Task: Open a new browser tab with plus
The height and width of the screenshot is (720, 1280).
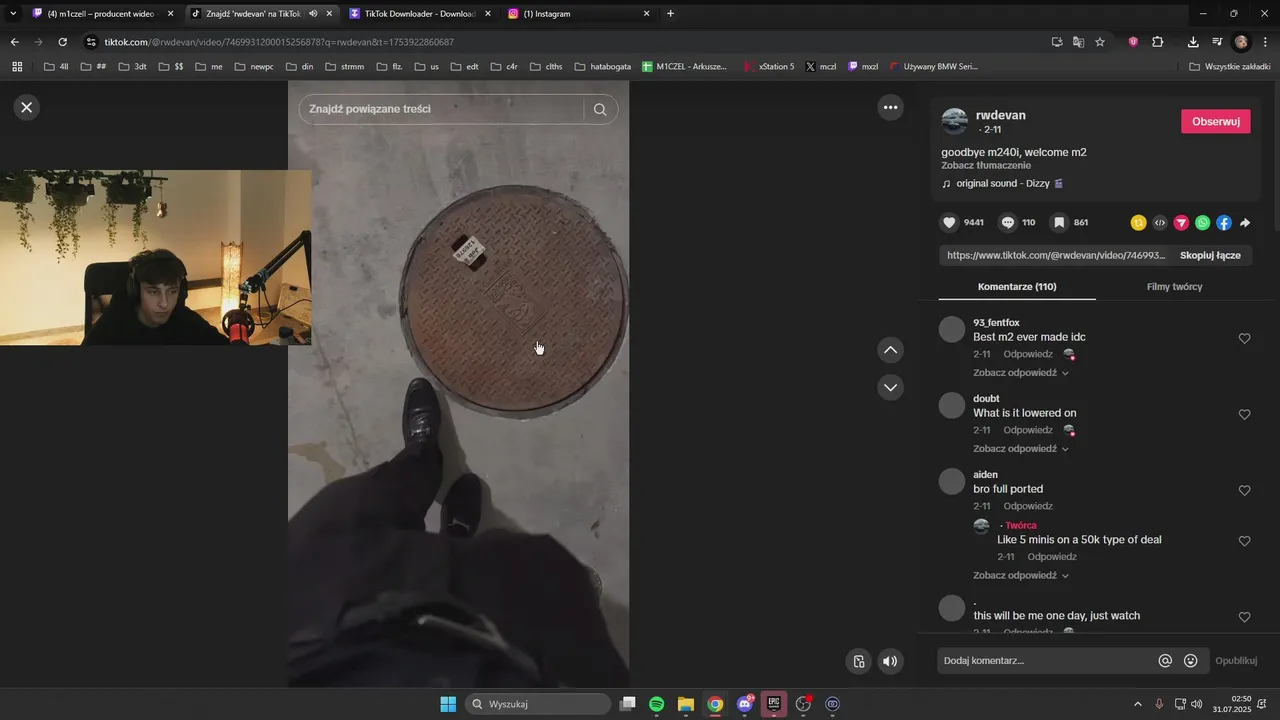Action: (x=670, y=14)
